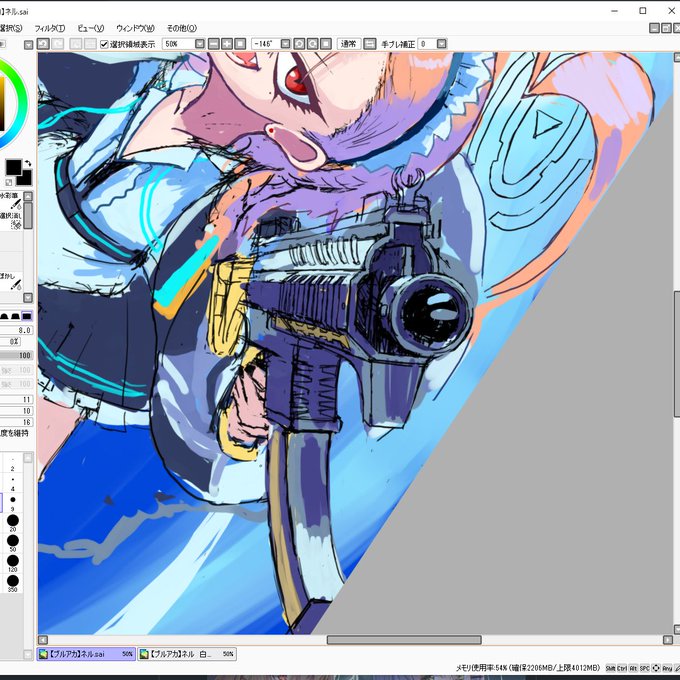Viewport: 680px width, 680px height.
Task: Click the blending value 11 slider
Action: 16,399
